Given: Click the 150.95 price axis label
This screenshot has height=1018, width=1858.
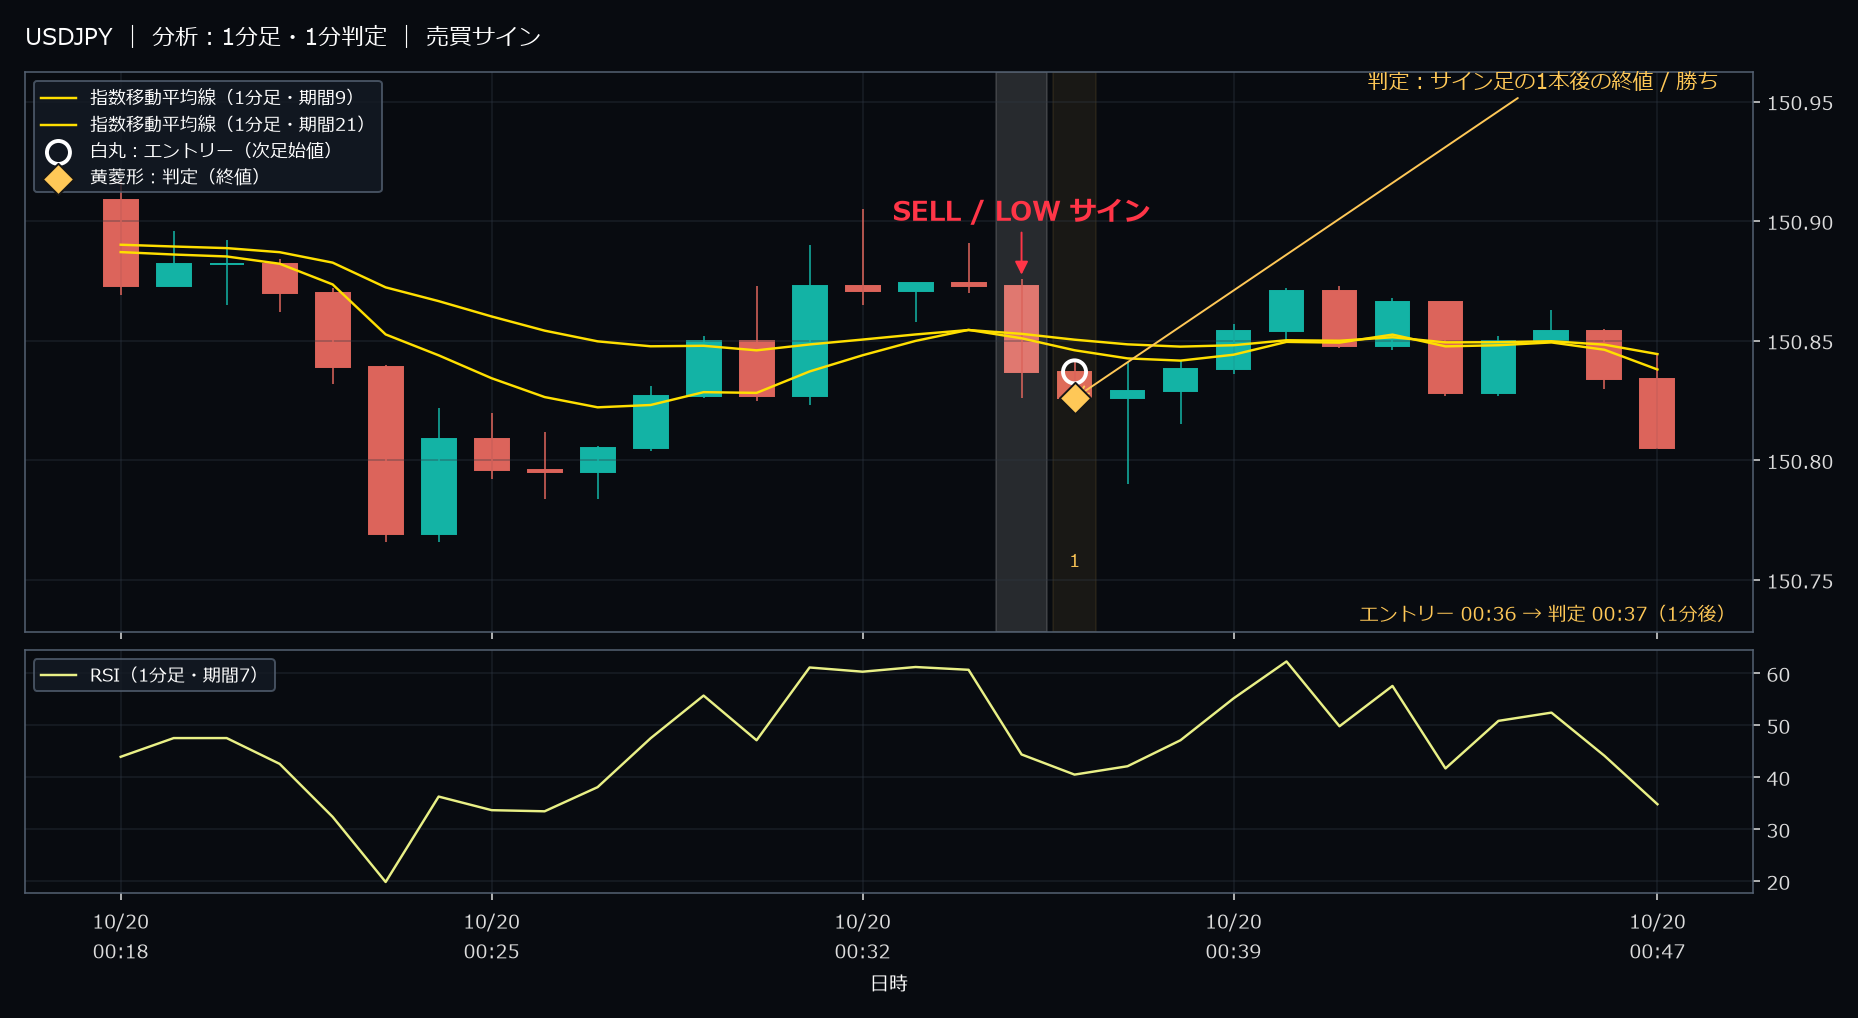Looking at the screenshot, I should click(x=1800, y=103).
